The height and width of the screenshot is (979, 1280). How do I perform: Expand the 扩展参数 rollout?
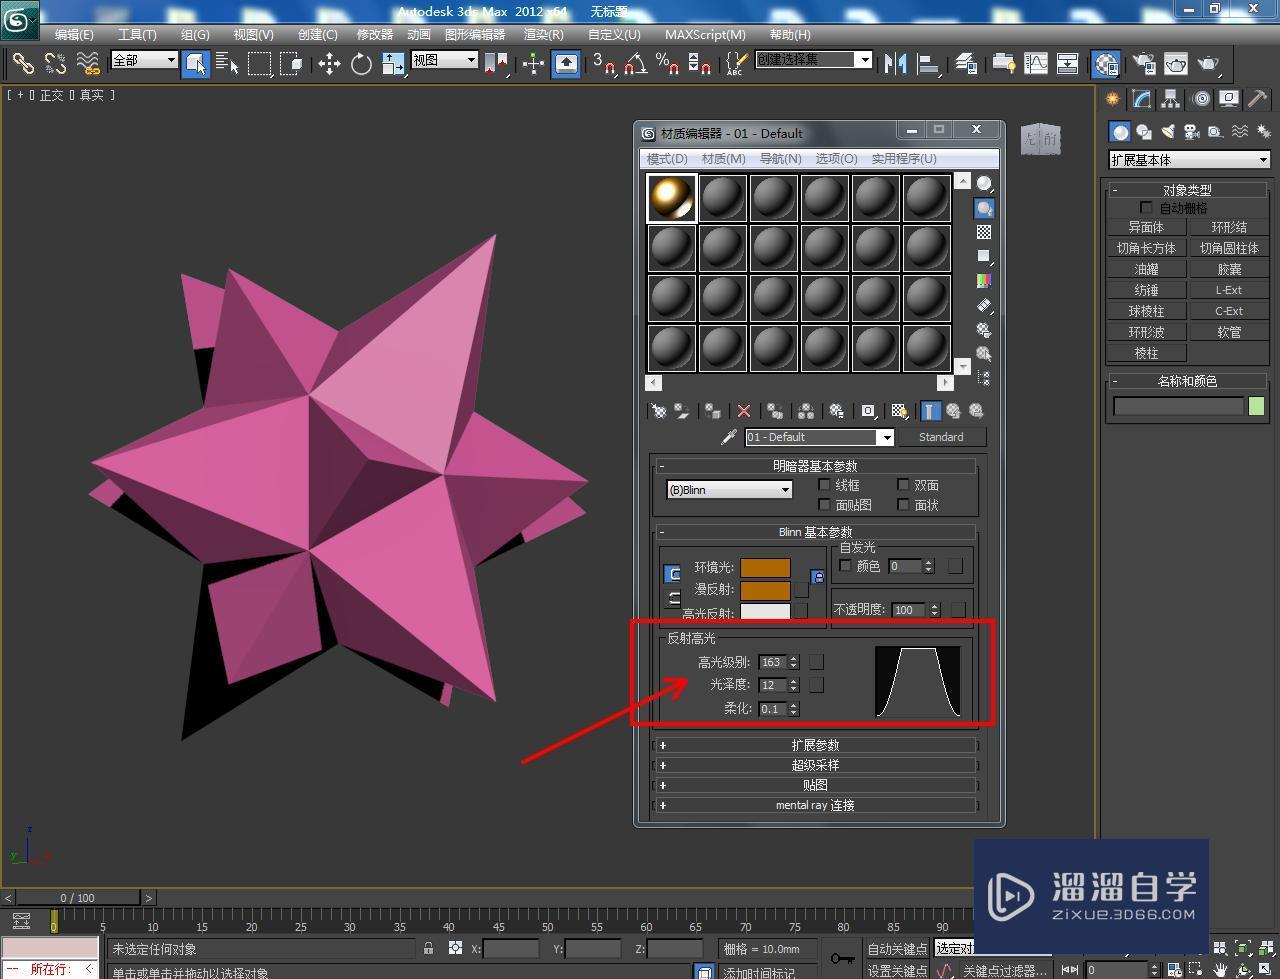[x=815, y=745]
